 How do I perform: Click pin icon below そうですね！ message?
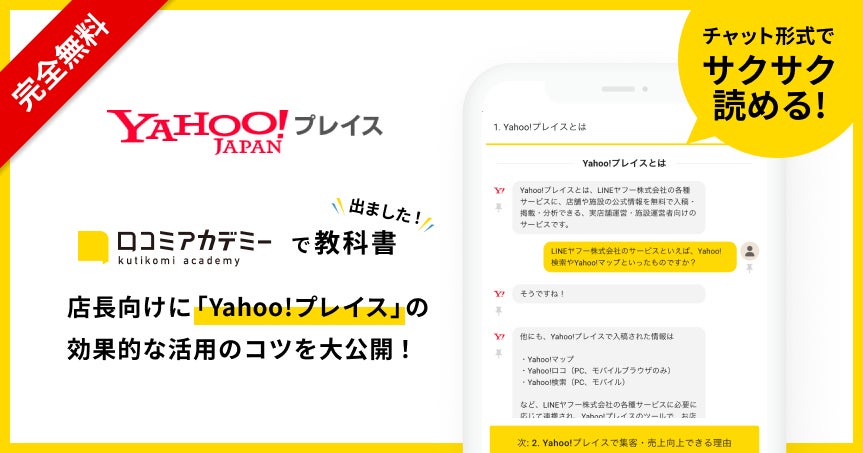pyautogui.click(x=499, y=311)
